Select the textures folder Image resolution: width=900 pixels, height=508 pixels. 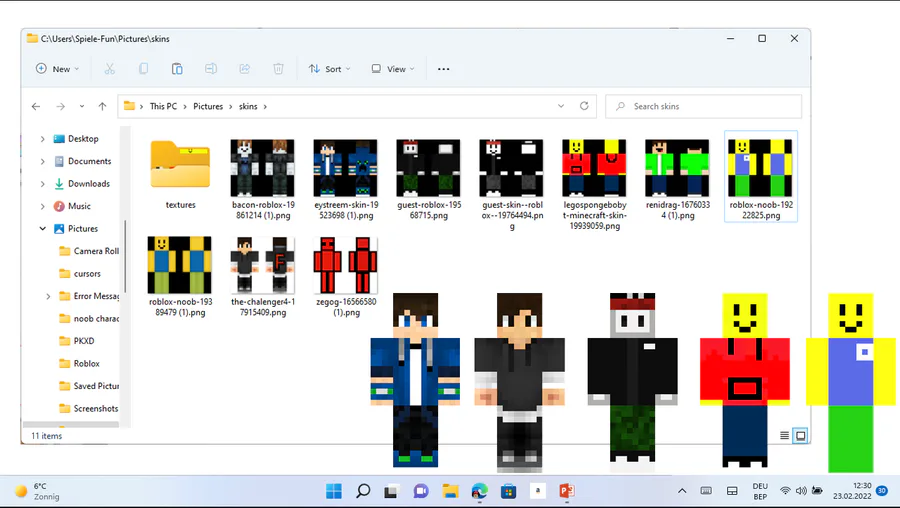180,174
